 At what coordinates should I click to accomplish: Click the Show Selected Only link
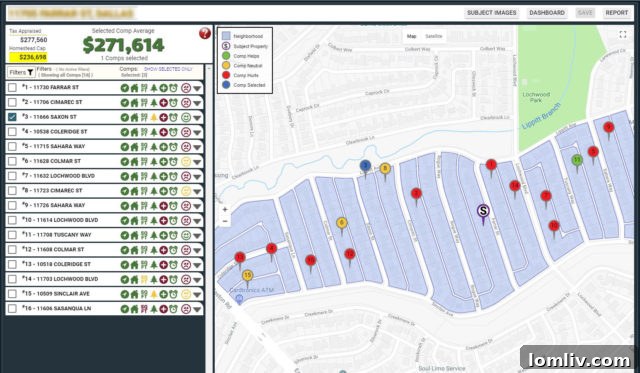168,69
